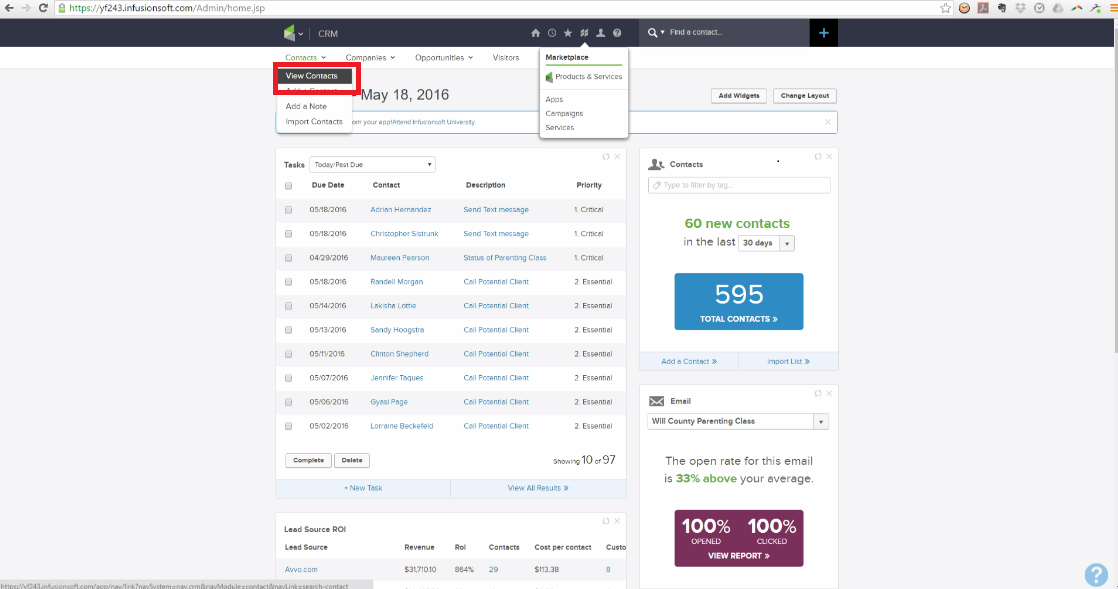Close the Lead Source ROI widget
Viewport: 1118px width, 589px height.
point(617,521)
